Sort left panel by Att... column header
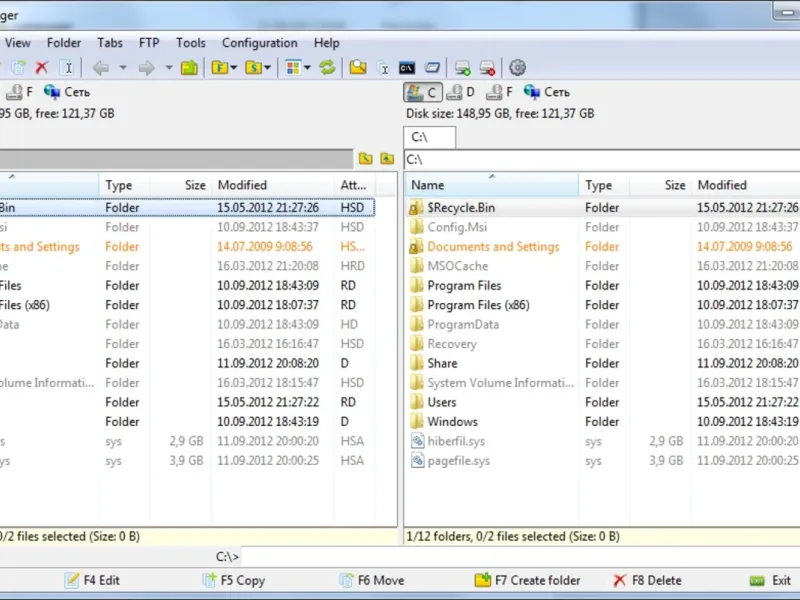 [x=354, y=185]
